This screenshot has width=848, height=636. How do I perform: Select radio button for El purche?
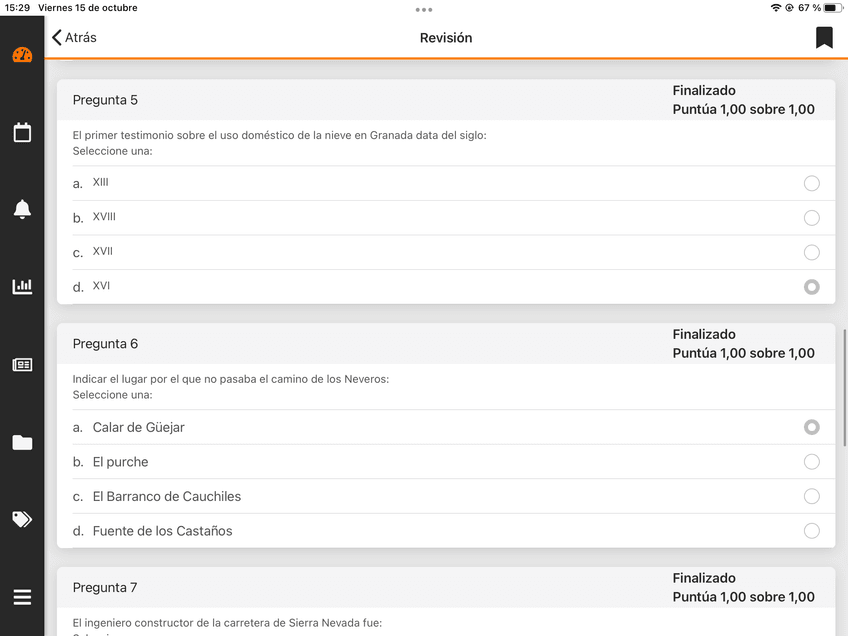tap(812, 462)
